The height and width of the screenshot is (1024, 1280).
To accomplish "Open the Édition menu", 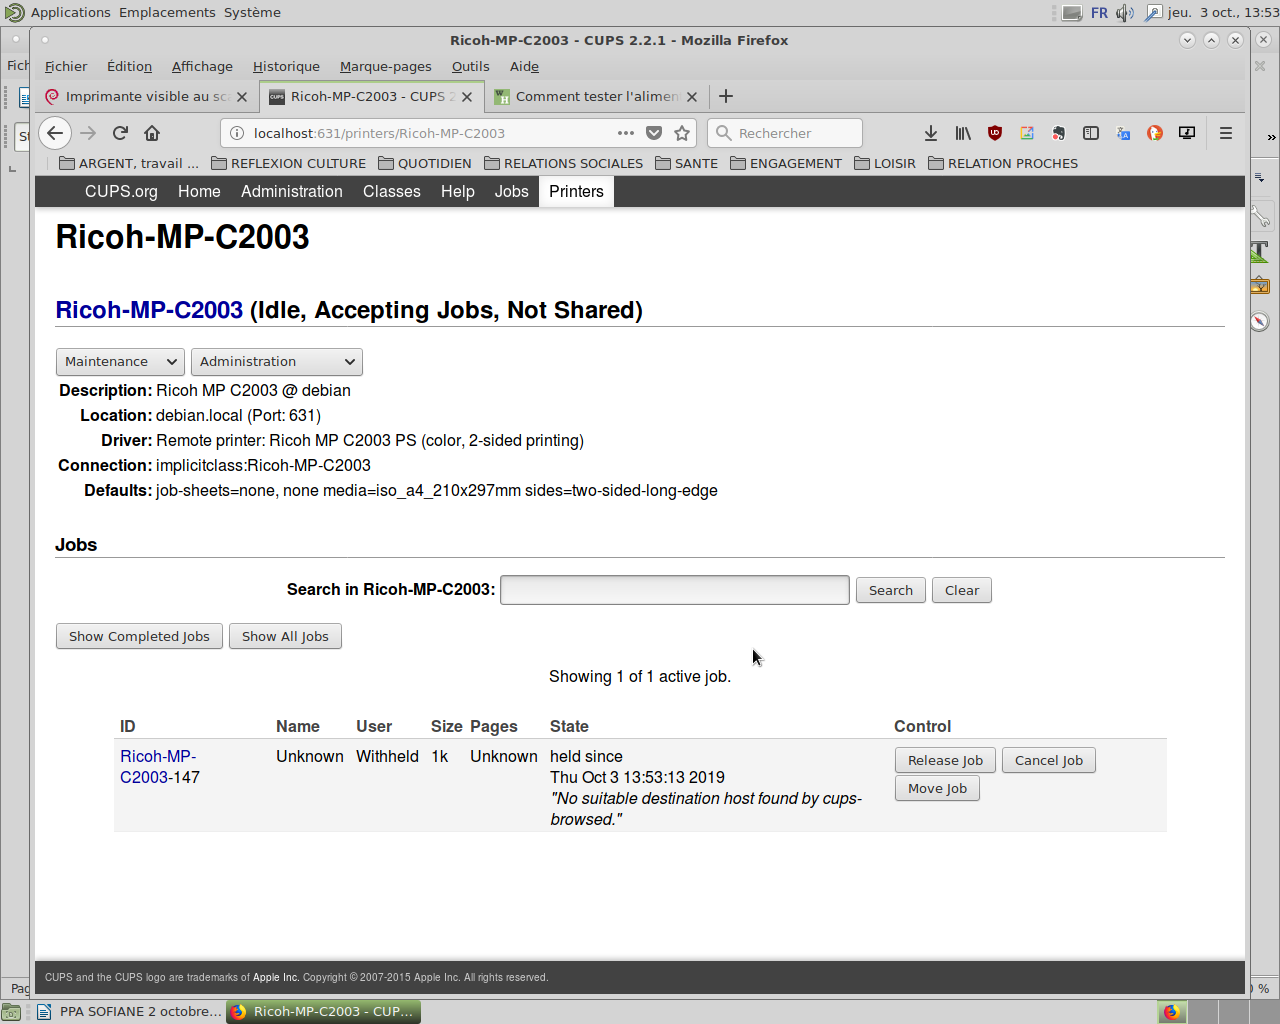I will click(130, 66).
